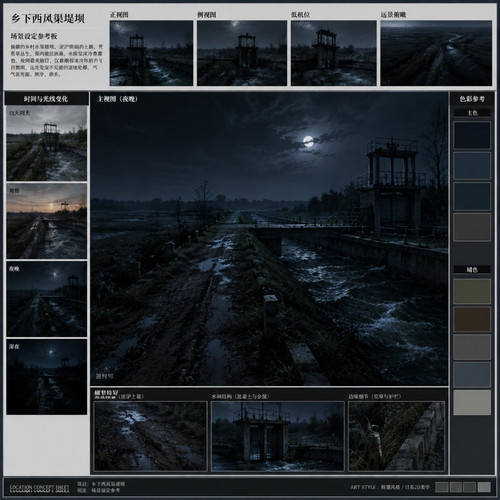This screenshot has height=500, width=500.
Task: Pick the darkest navy main color swatch
Action: click(x=472, y=135)
